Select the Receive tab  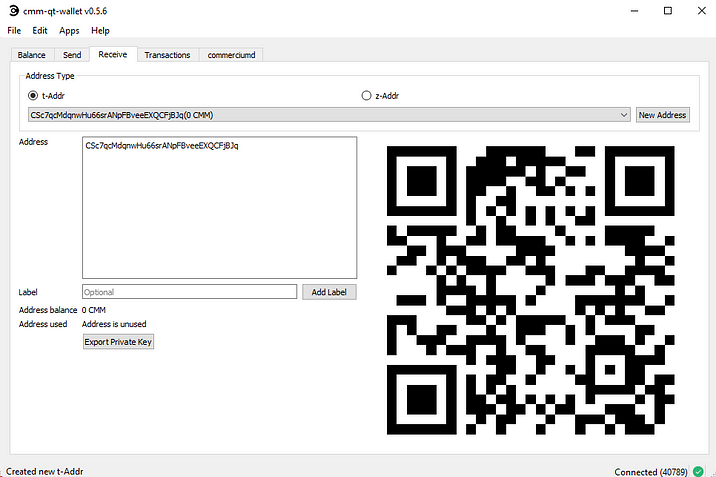[113, 54]
